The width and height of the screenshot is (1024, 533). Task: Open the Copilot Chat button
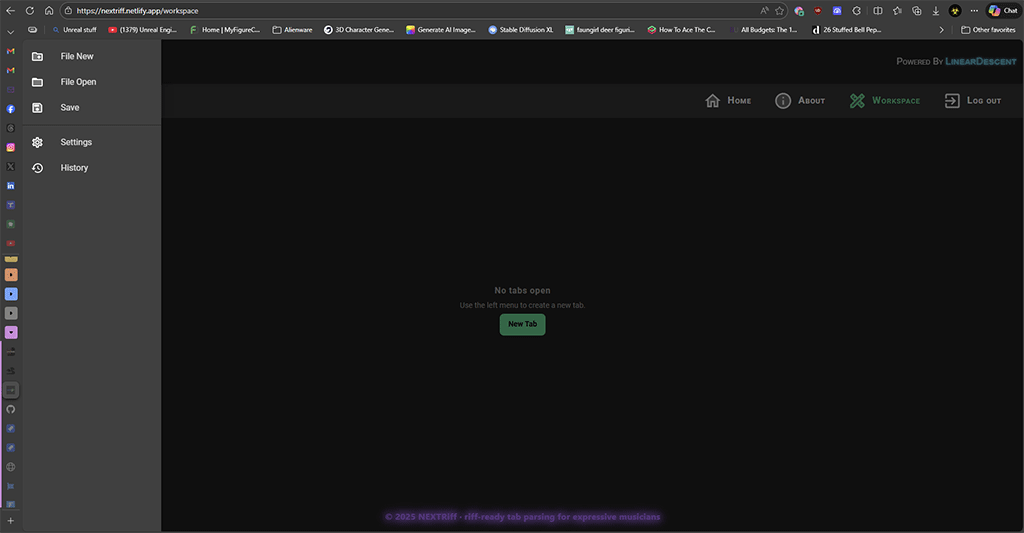click(x=1002, y=10)
